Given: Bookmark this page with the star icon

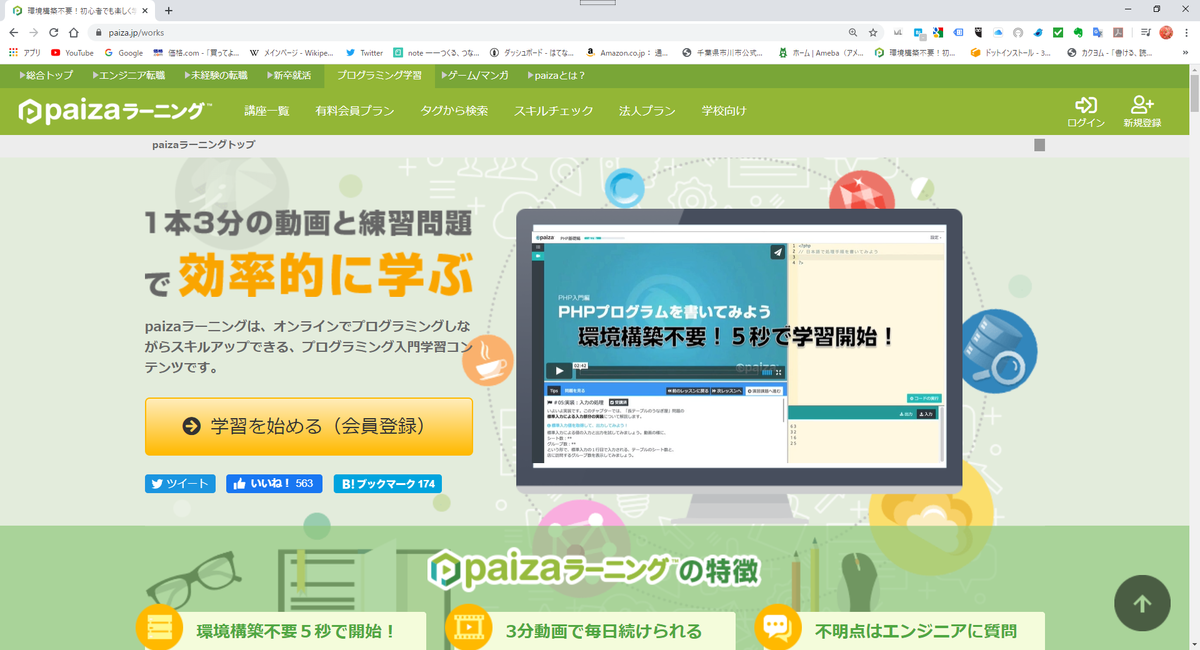Looking at the screenshot, I should [x=873, y=32].
